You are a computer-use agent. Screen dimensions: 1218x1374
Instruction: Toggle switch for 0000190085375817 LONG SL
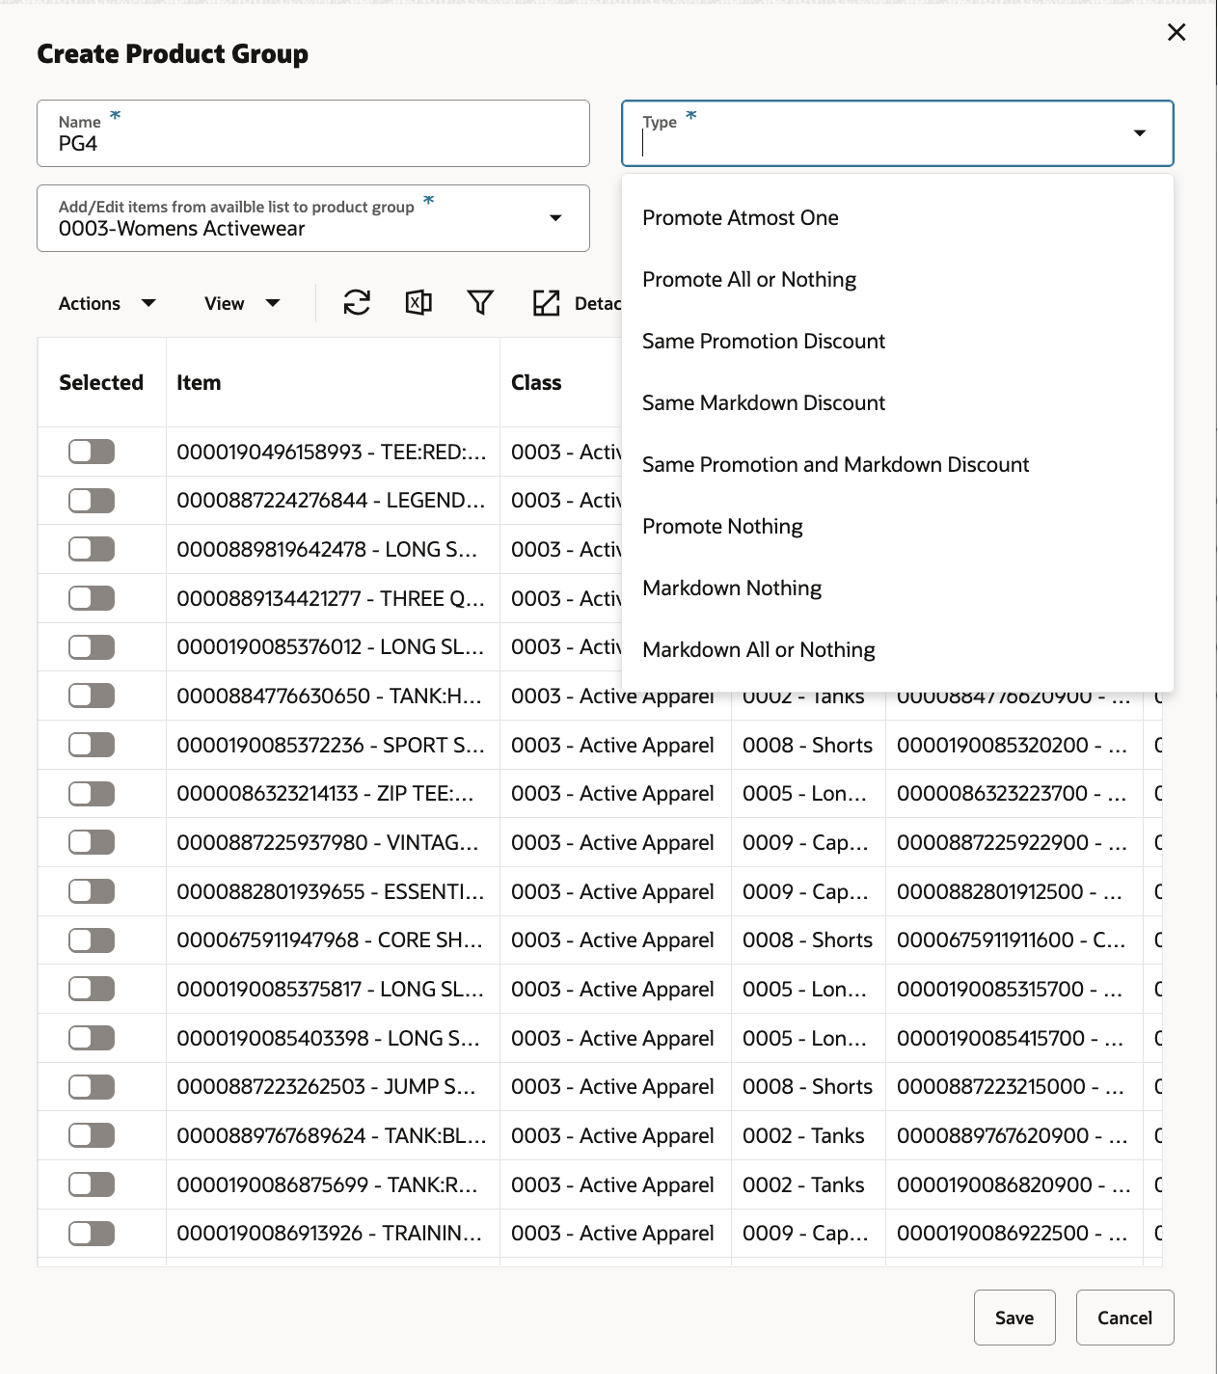click(92, 989)
